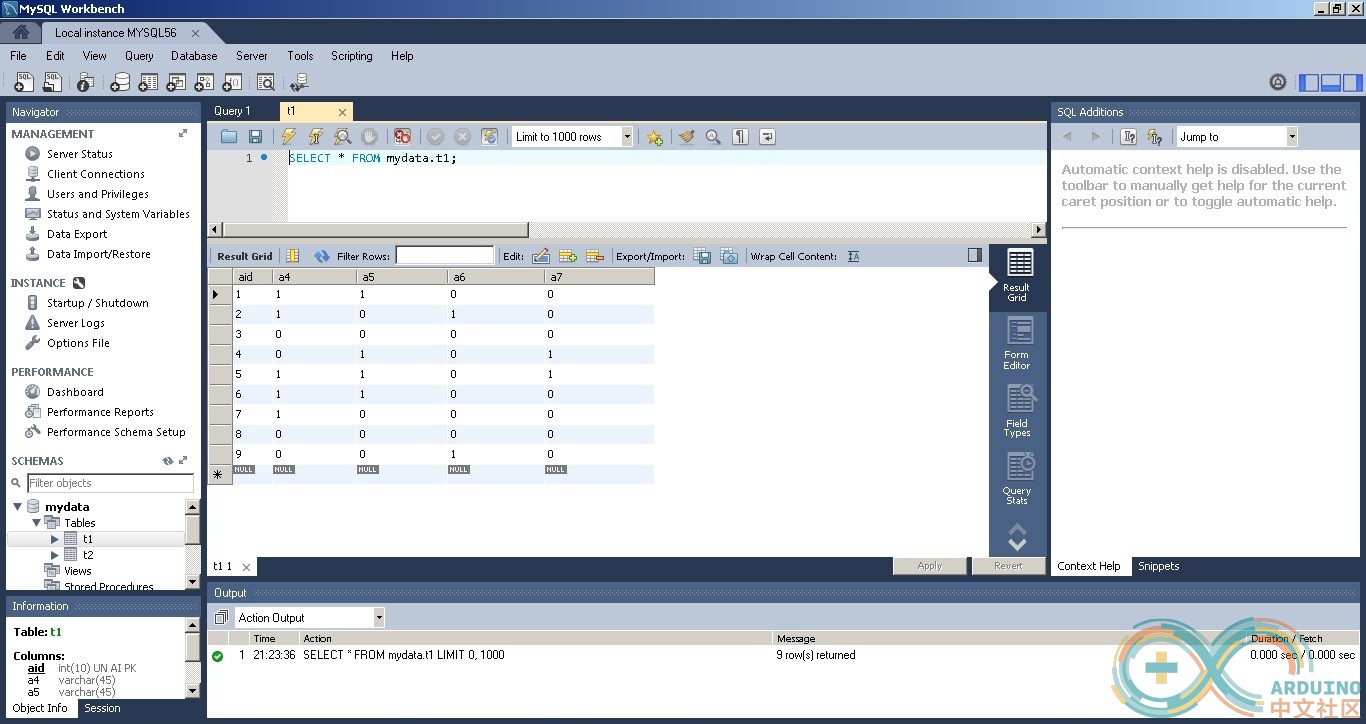Open Database menu
The width and height of the screenshot is (1366, 724).
194,56
